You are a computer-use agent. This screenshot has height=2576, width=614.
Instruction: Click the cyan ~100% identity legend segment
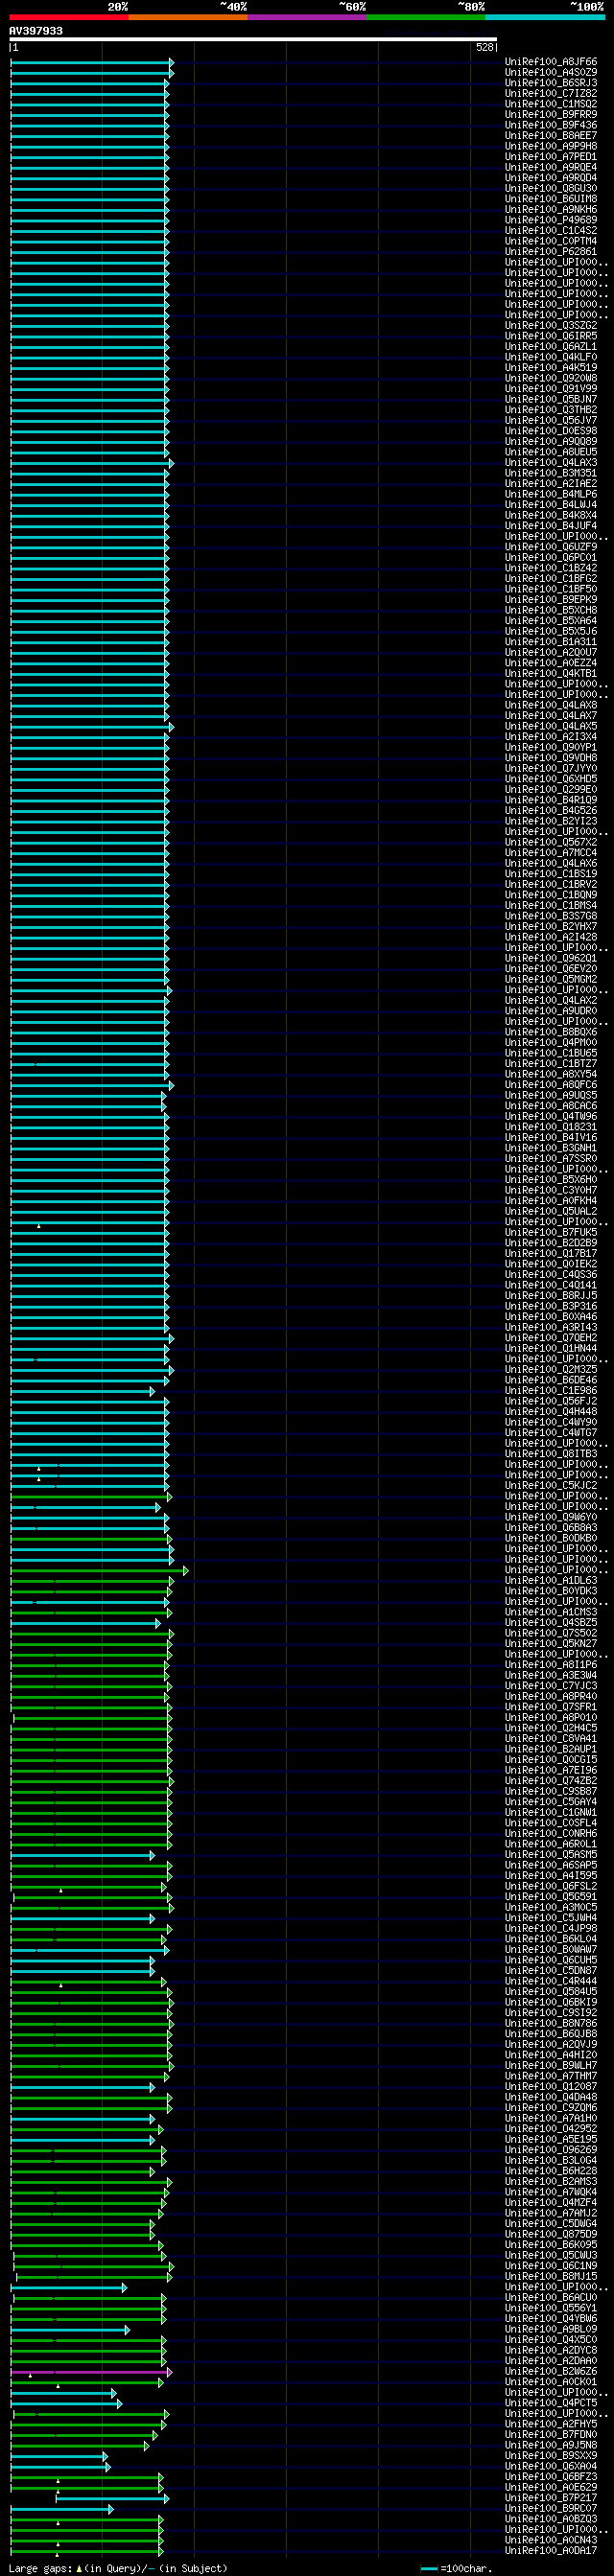pos(545,17)
